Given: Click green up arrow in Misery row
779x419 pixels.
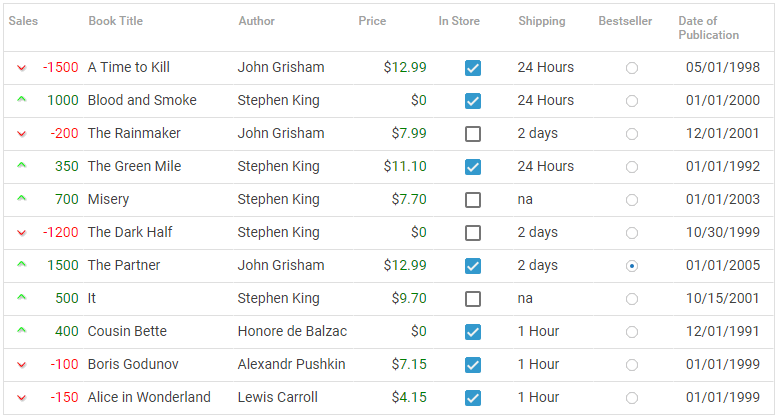Looking at the screenshot, I should coord(21,198).
